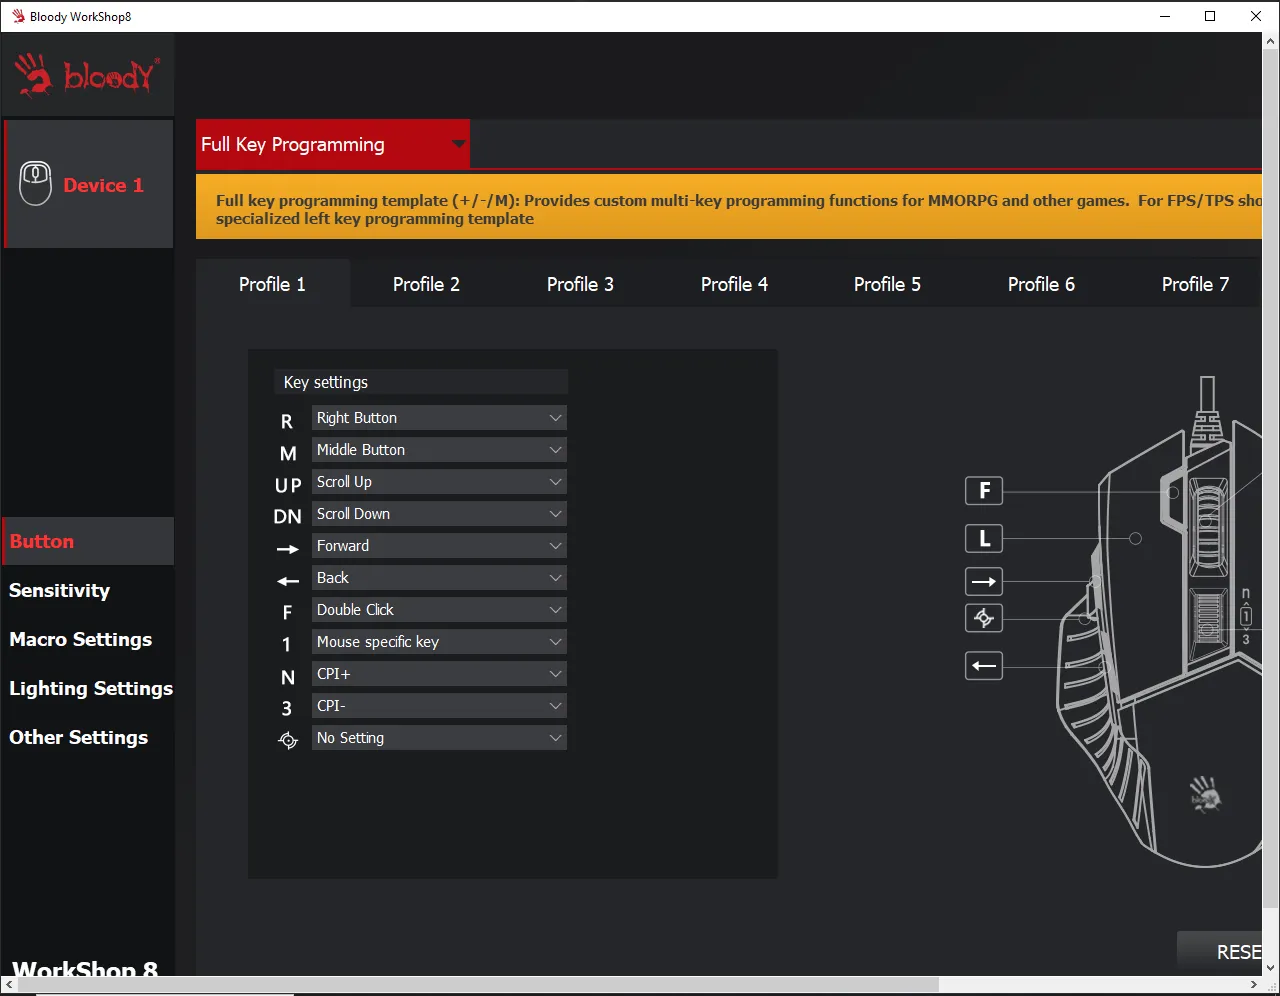Screen dimensions: 1280x996
Task: Click the forward arrow icon in key settings
Action: 288,549
